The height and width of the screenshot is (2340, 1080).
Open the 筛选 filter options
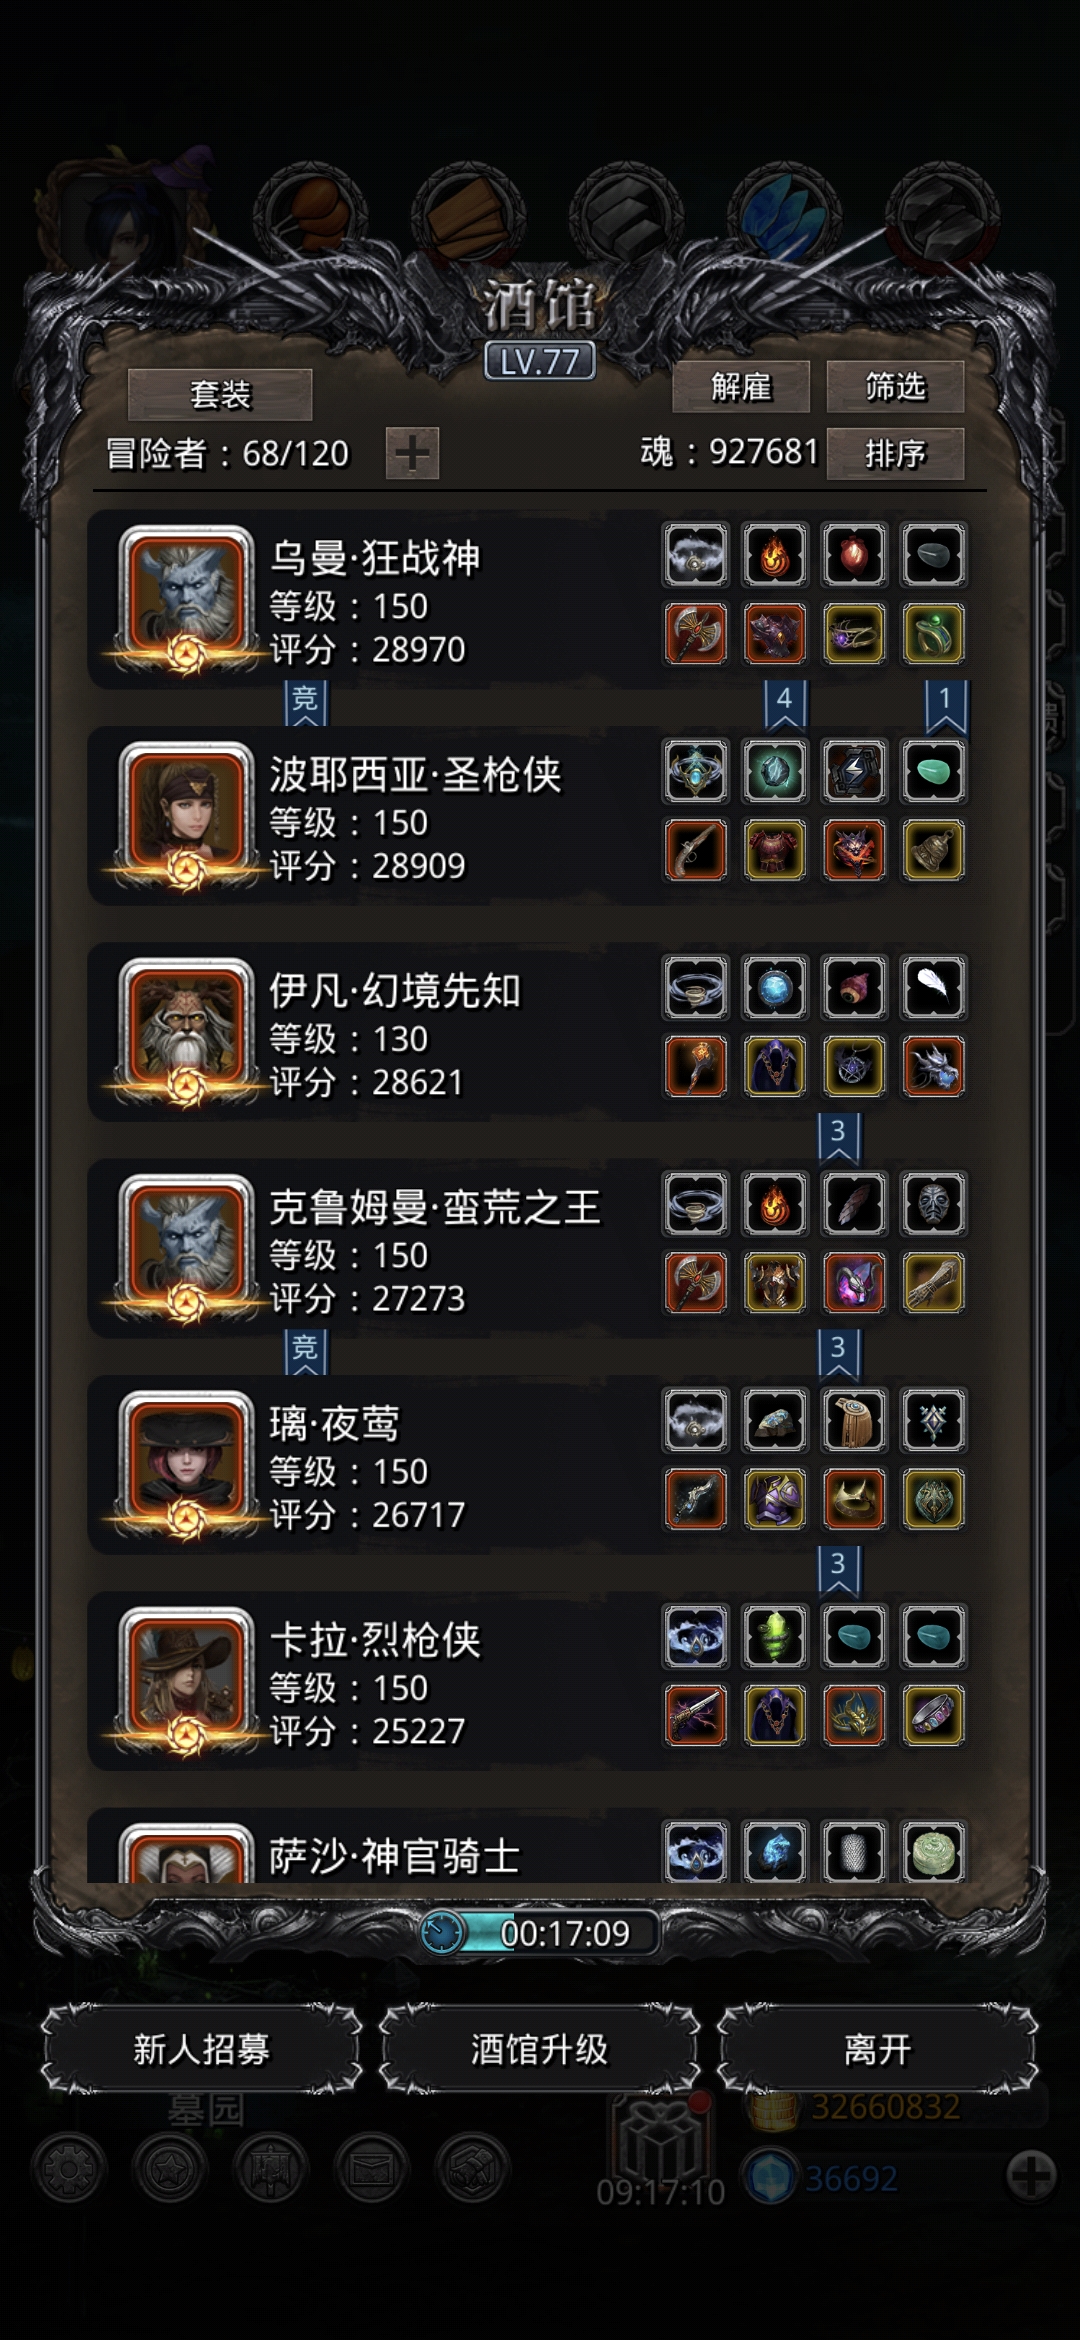tap(895, 387)
